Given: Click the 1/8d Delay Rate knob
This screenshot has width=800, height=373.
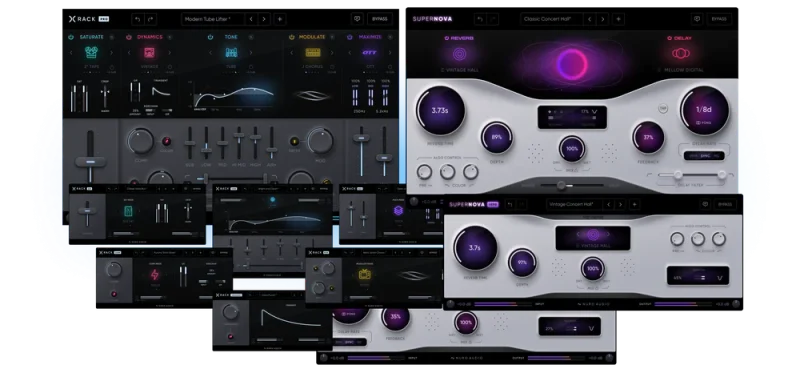Looking at the screenshot, I should (x=704, y=111).
